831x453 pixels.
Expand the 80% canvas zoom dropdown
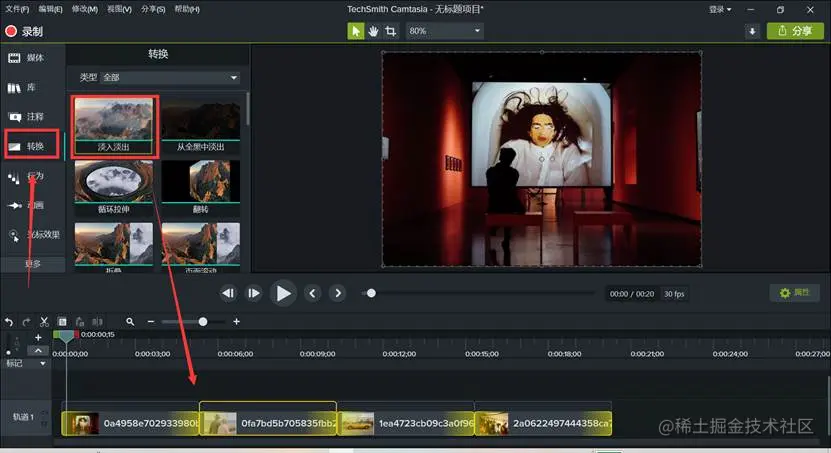pos(444,31)
